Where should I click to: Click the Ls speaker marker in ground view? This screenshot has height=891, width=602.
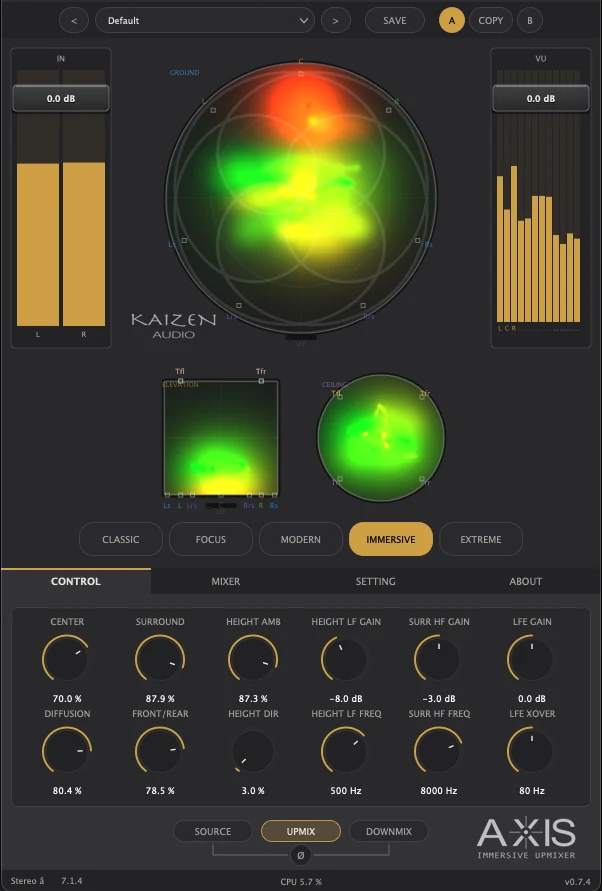point(184,241)
